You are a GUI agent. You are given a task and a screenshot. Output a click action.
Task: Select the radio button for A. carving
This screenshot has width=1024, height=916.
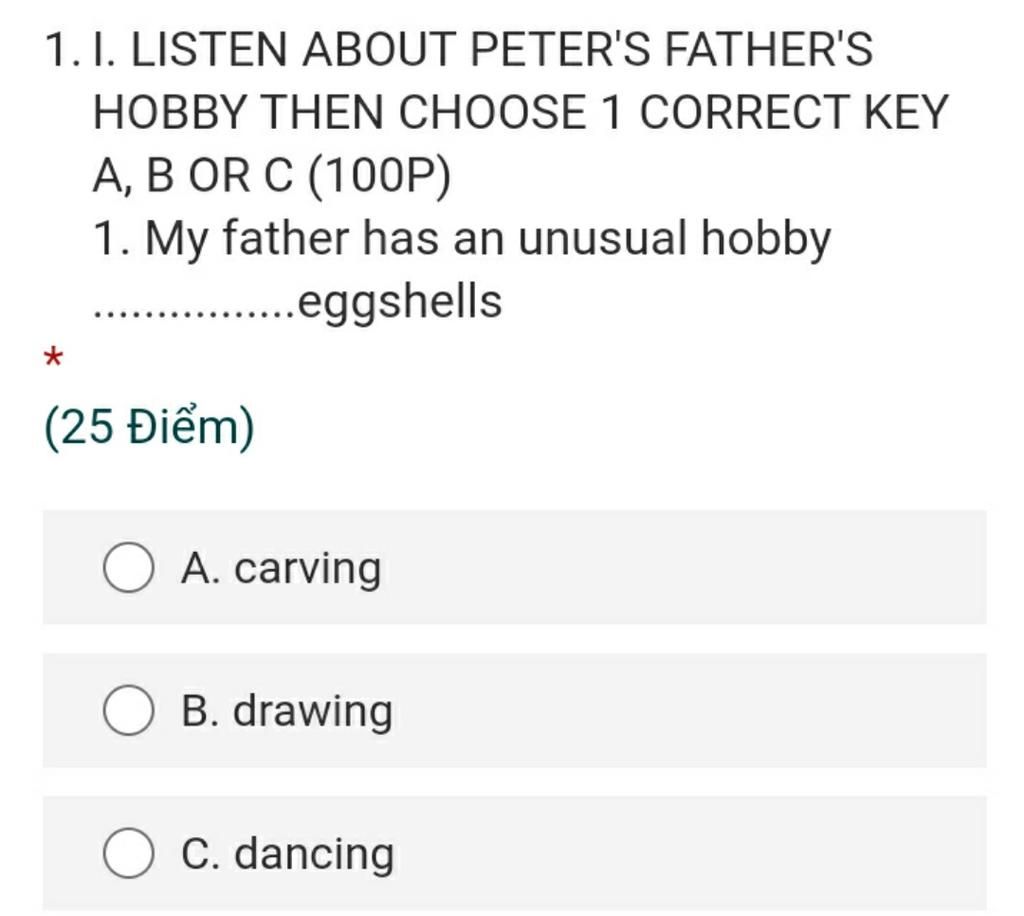[x=129, y=568]
